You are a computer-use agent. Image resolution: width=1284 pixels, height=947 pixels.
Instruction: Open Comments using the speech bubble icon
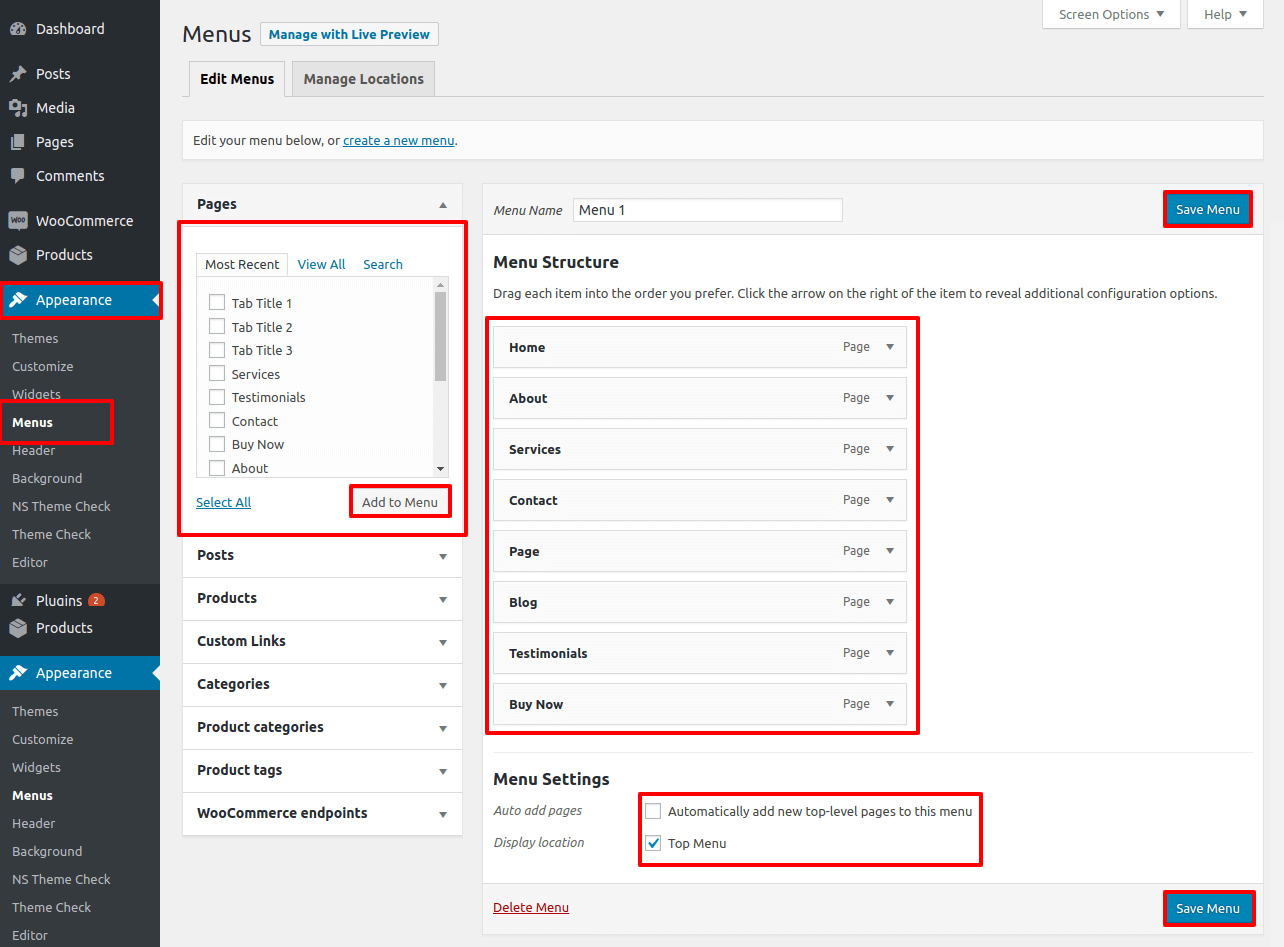(x=19, y=175)
